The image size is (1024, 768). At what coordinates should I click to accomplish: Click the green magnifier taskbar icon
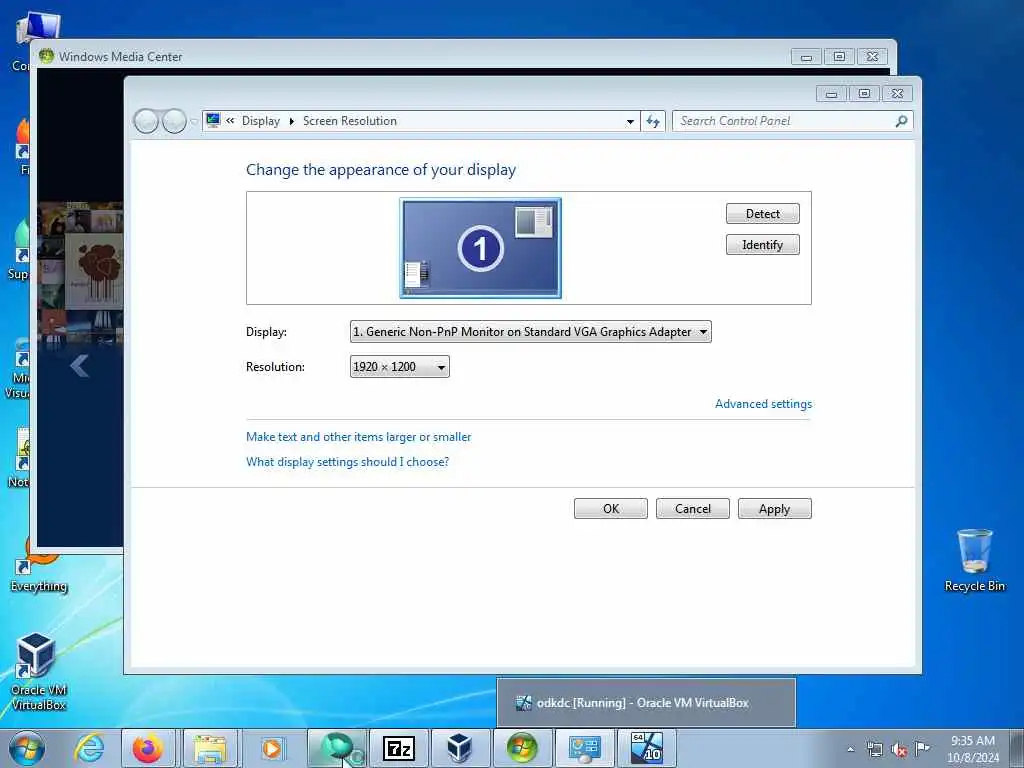(x=337, y=748)
